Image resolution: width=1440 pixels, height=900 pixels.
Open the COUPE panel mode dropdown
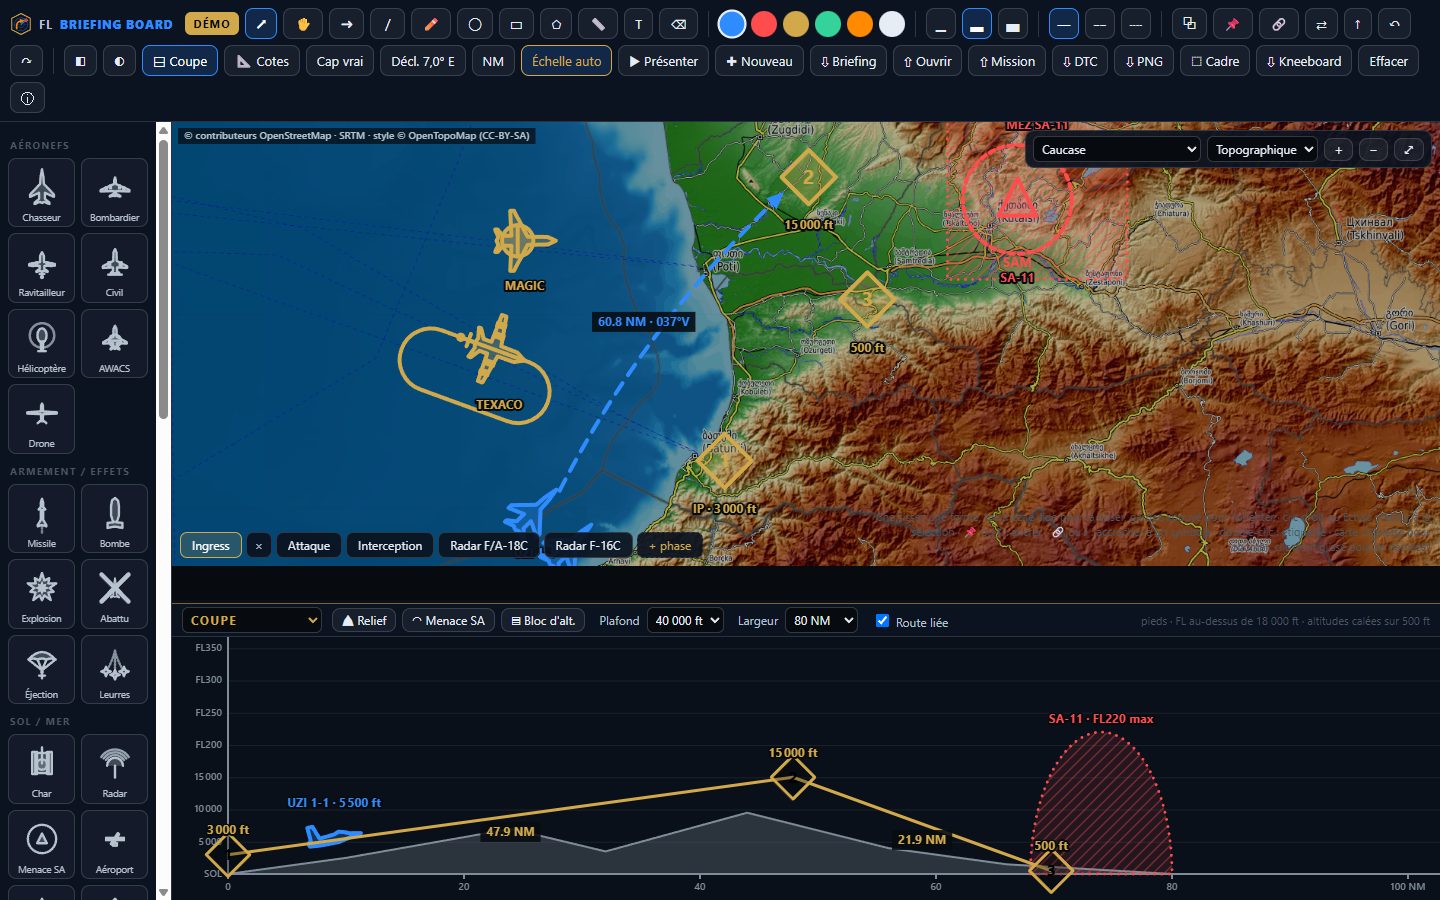(251, 621)
